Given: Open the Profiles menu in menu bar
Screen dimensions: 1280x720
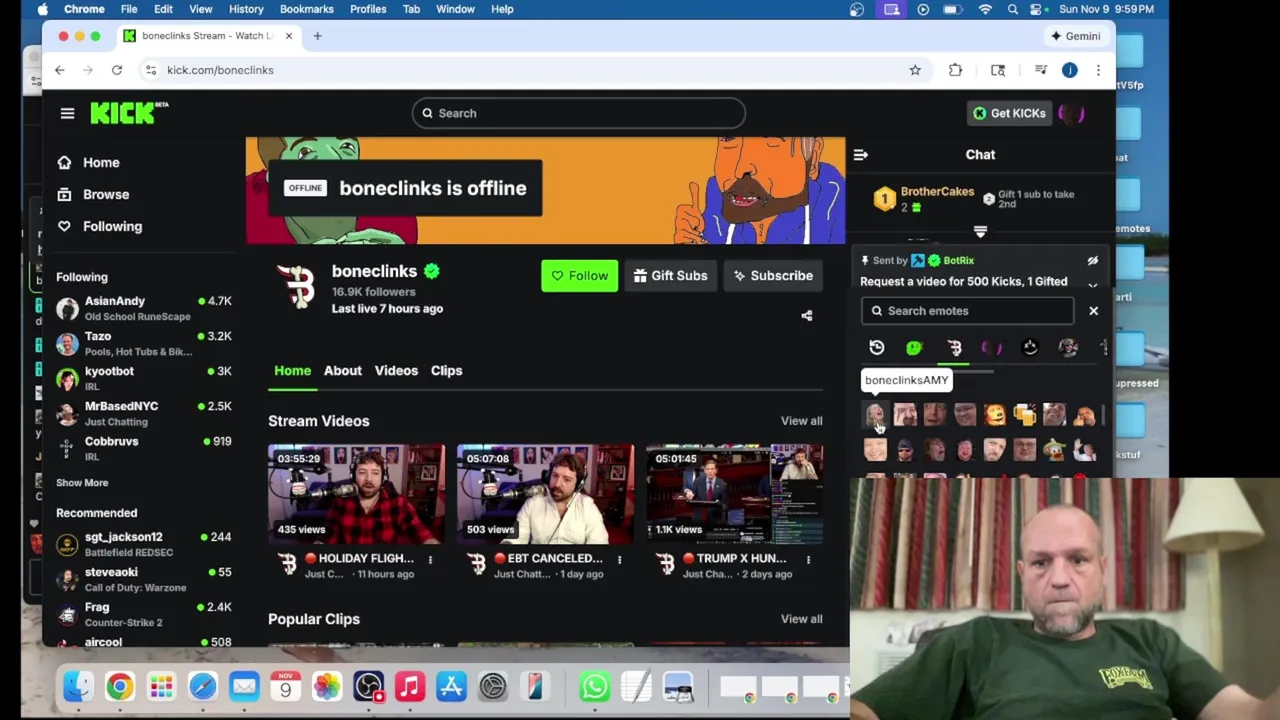Looking at the screenshot, I should point(368,9).
